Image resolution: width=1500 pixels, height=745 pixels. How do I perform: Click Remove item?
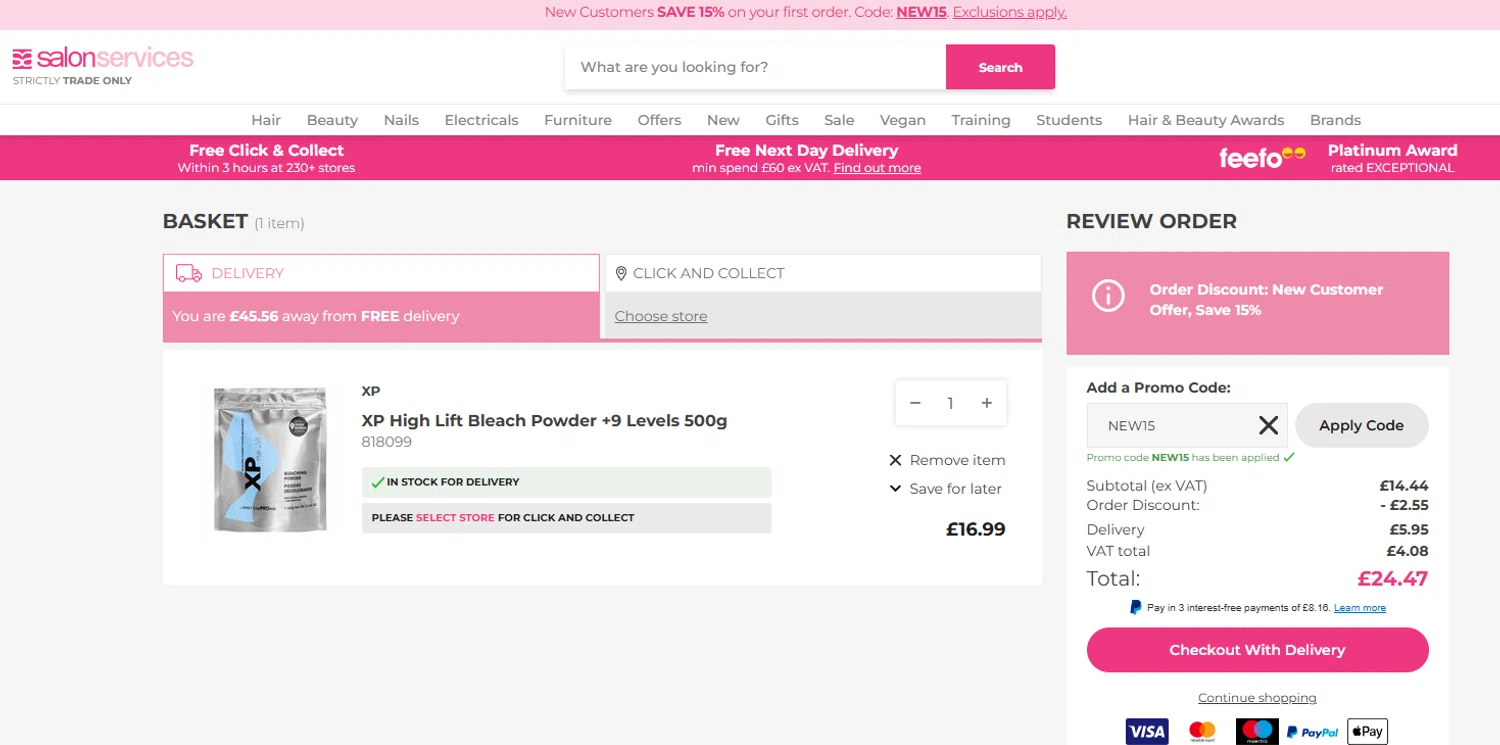click(957, 460)
